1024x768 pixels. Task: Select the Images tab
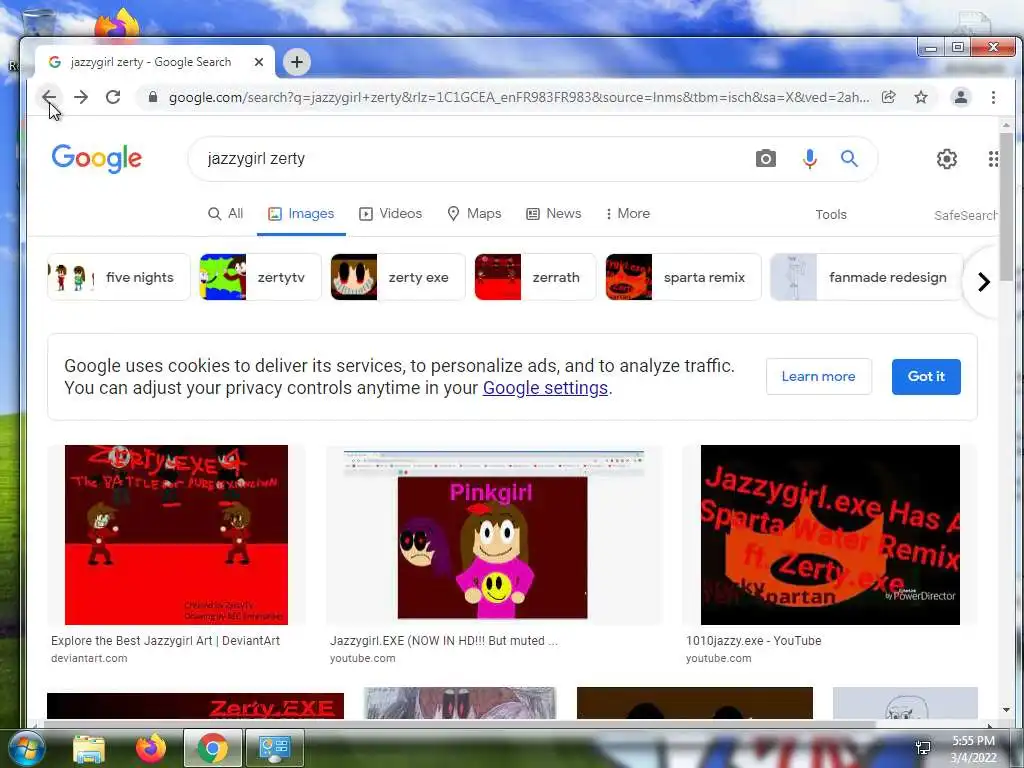click(301, 214)
